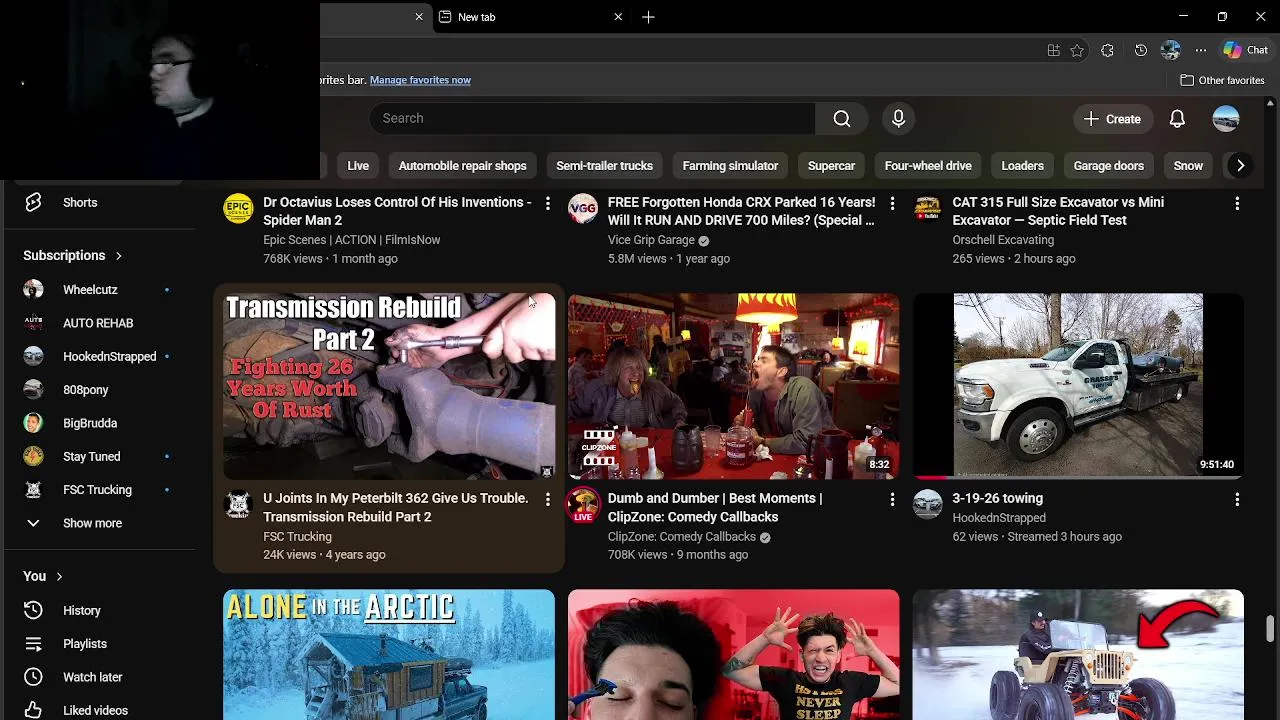Viewport: 1280px width, 720px height.
Task: Filter by Semi-trailer trucks chip
Action: (604, 166)
